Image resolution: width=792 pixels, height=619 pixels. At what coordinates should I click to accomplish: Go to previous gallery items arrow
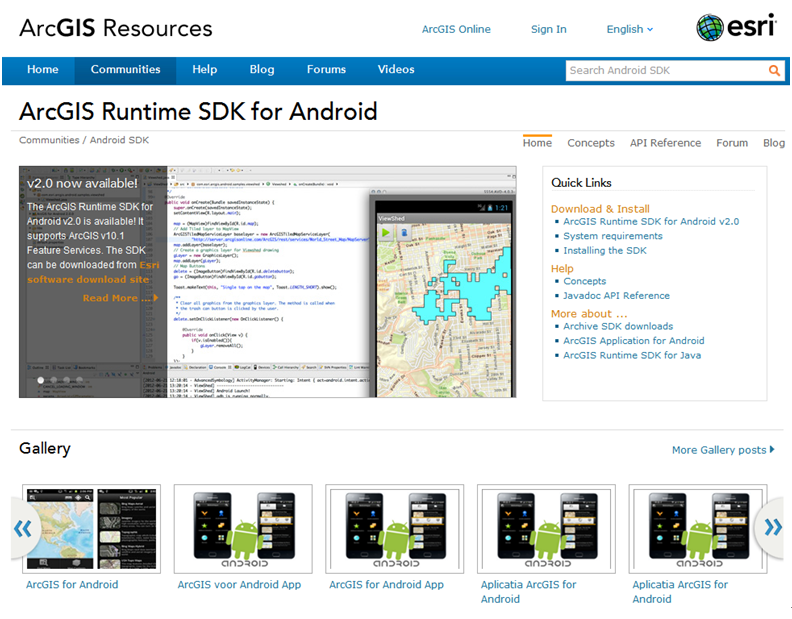pos(23,529)
